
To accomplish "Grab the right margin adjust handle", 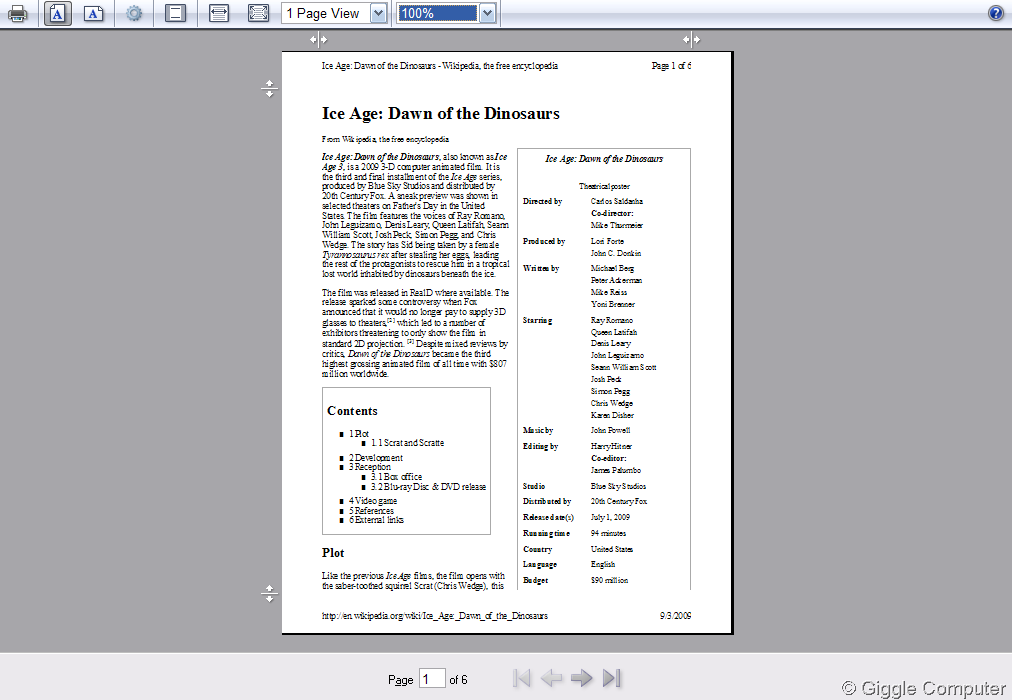I will [691, 39].
